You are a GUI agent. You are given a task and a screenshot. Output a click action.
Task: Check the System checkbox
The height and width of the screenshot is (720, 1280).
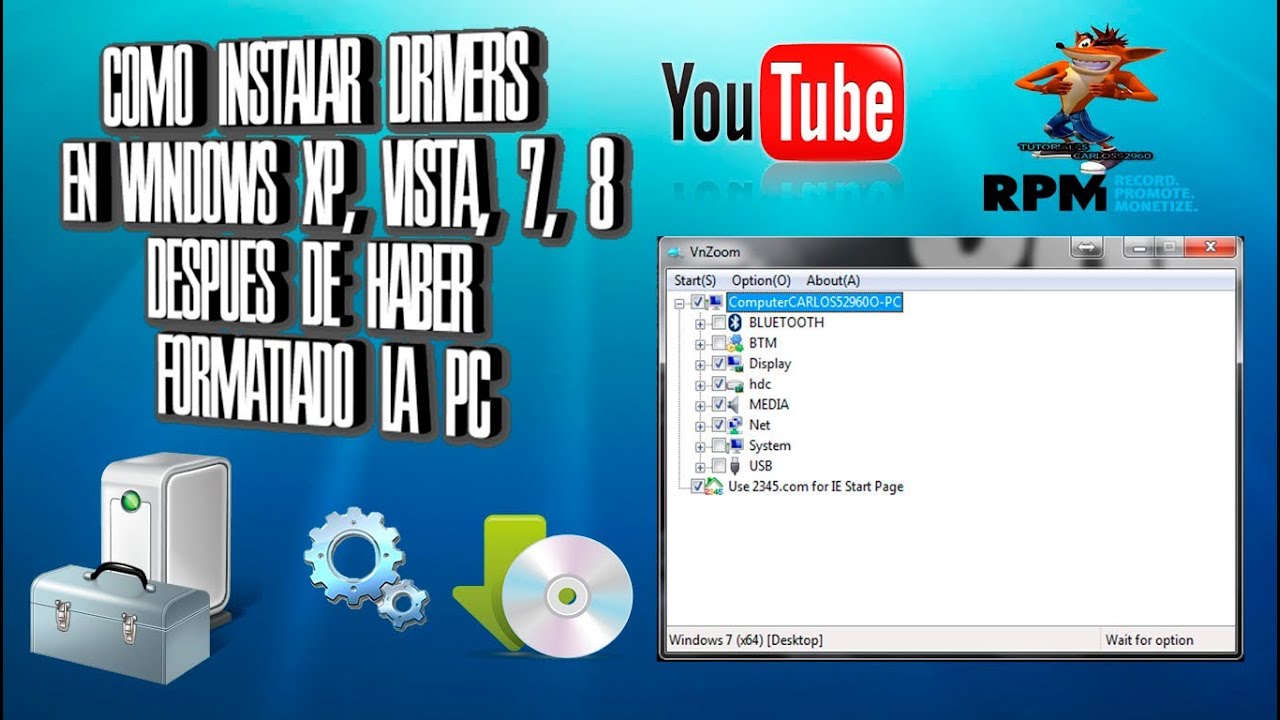(x=718, y=445)
